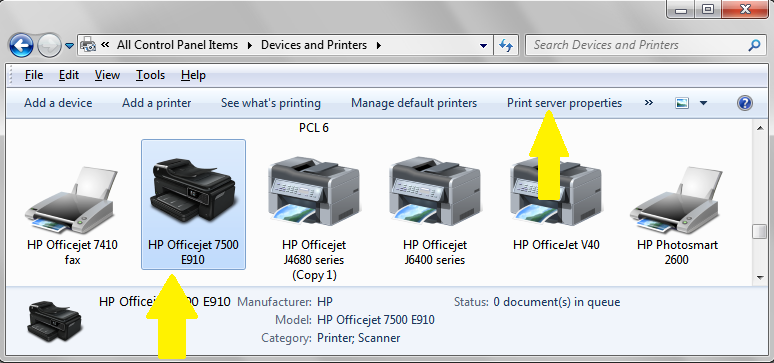Open the address bar history dropdown

483,45
